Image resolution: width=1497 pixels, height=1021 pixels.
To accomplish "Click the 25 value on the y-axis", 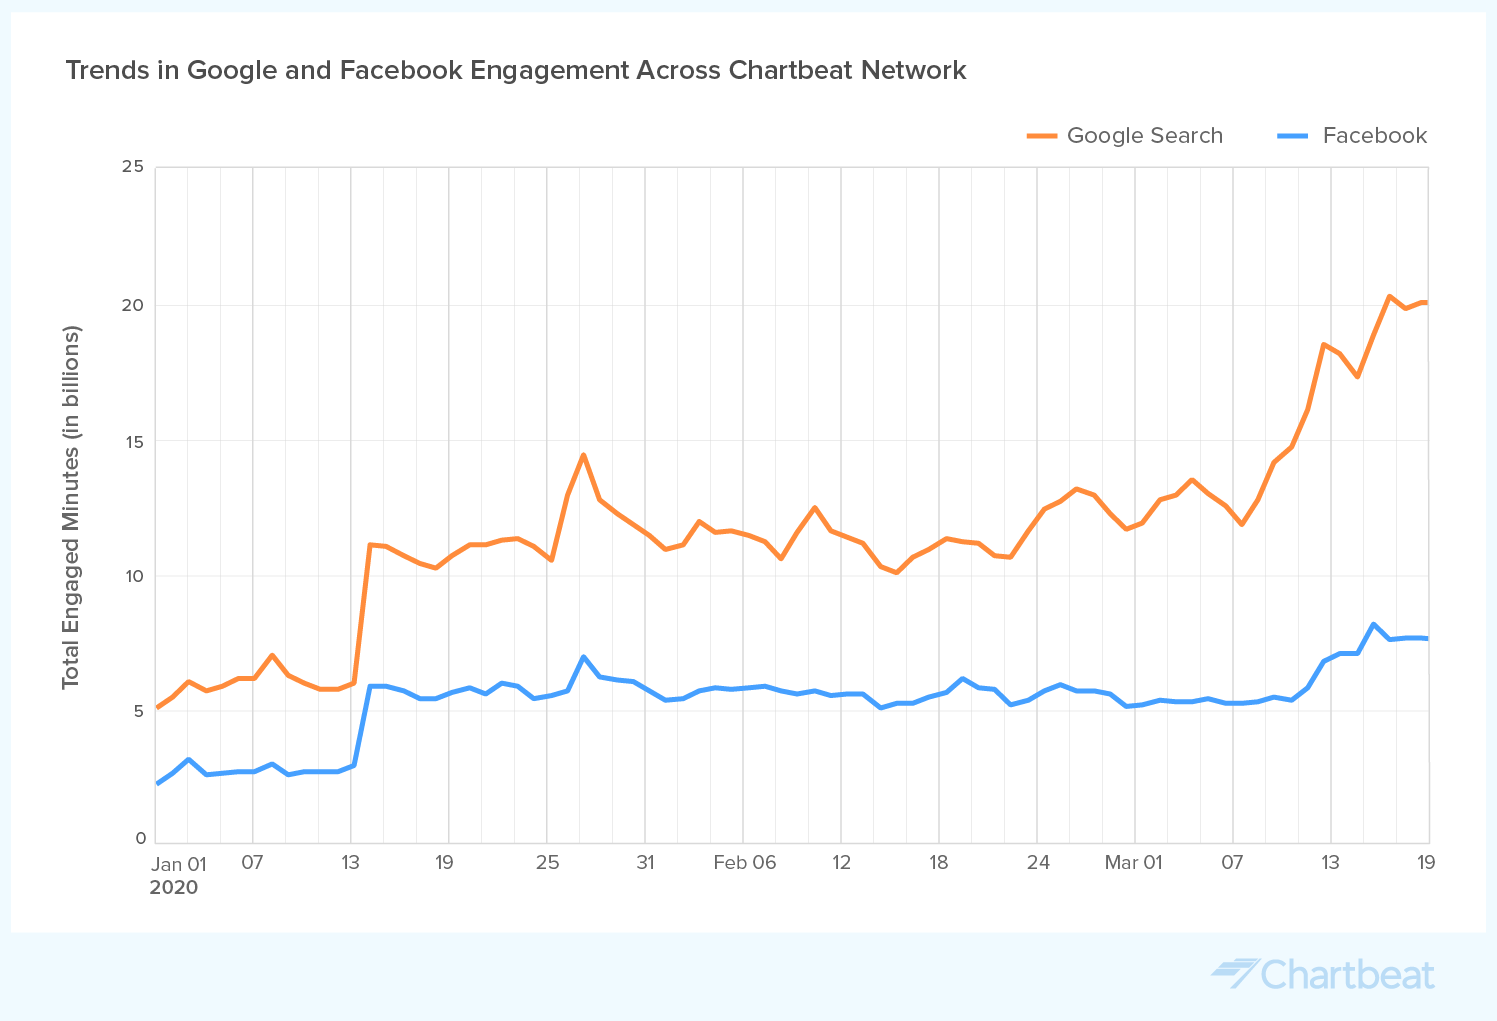I will pyautogui.click(x=134, y=167).
